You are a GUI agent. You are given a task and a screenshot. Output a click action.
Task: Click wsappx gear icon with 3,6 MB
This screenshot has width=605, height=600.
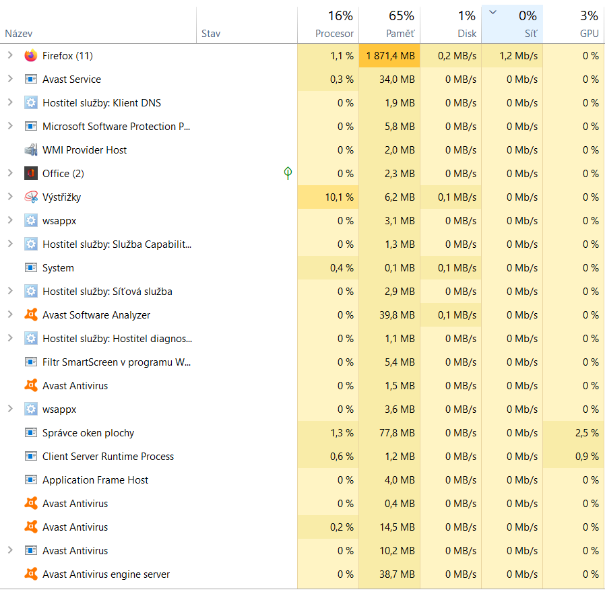pyautogui.click(x=31, y=409)
